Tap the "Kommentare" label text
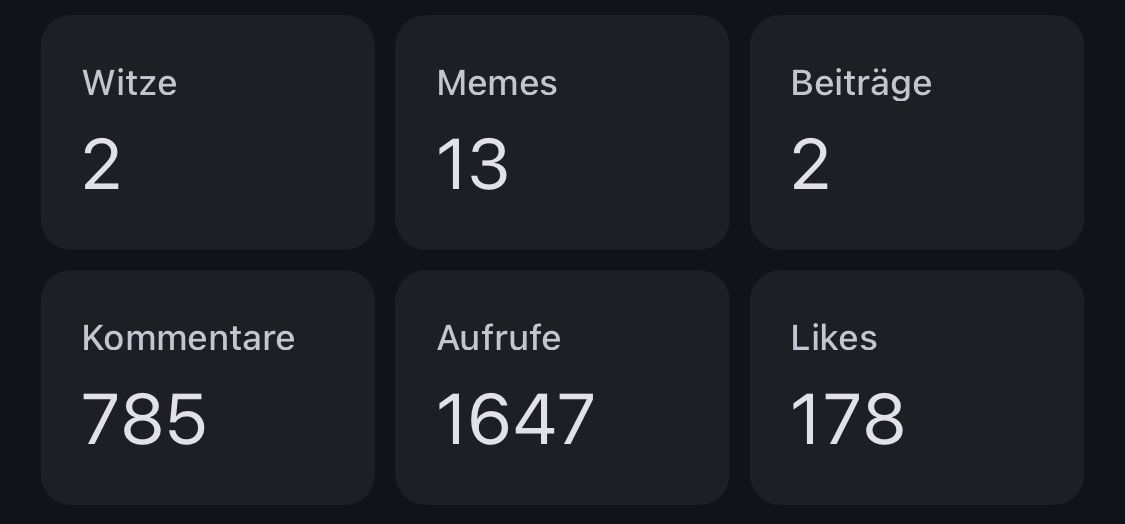 click(x=188, y=338)
